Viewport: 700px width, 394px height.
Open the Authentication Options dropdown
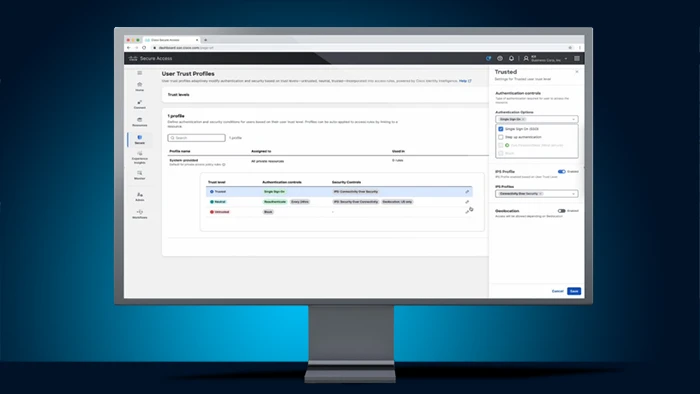(x=537, y=119)
